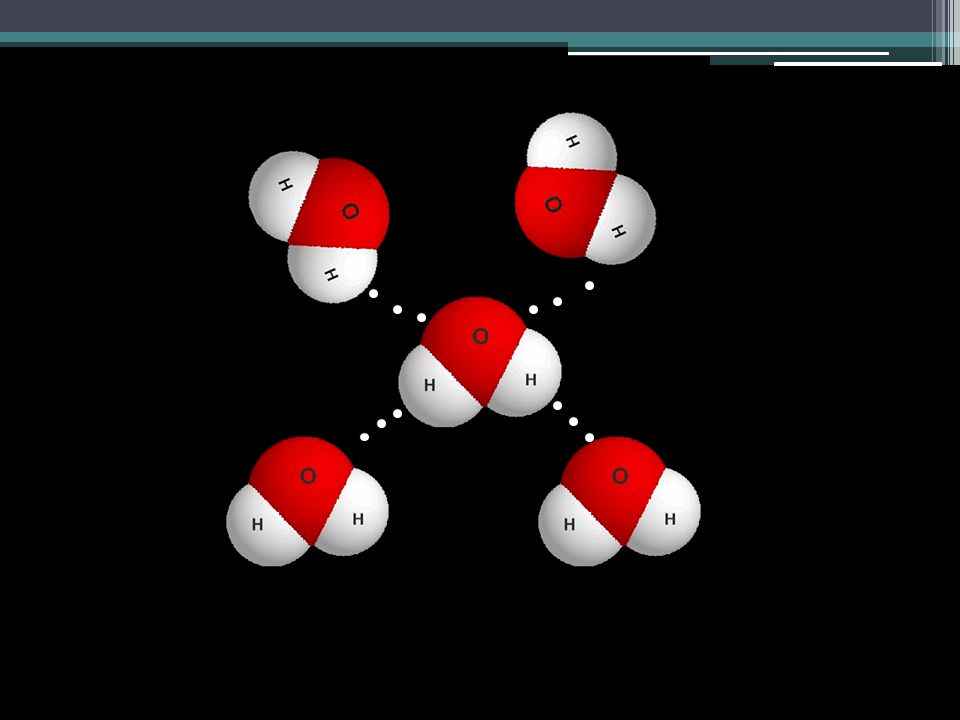This screenshot has width=960, height=720.
Task: Click the dotted hydrogen bond toward the upper-left molecule
Action: coord(397,306)
